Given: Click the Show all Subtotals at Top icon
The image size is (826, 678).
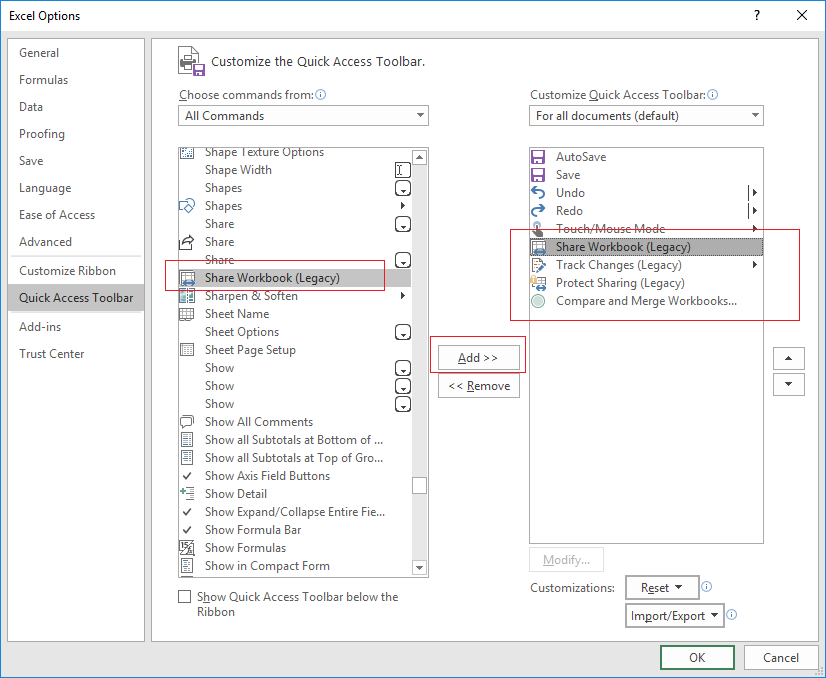Looking at the screenshot, I should 187,458.
